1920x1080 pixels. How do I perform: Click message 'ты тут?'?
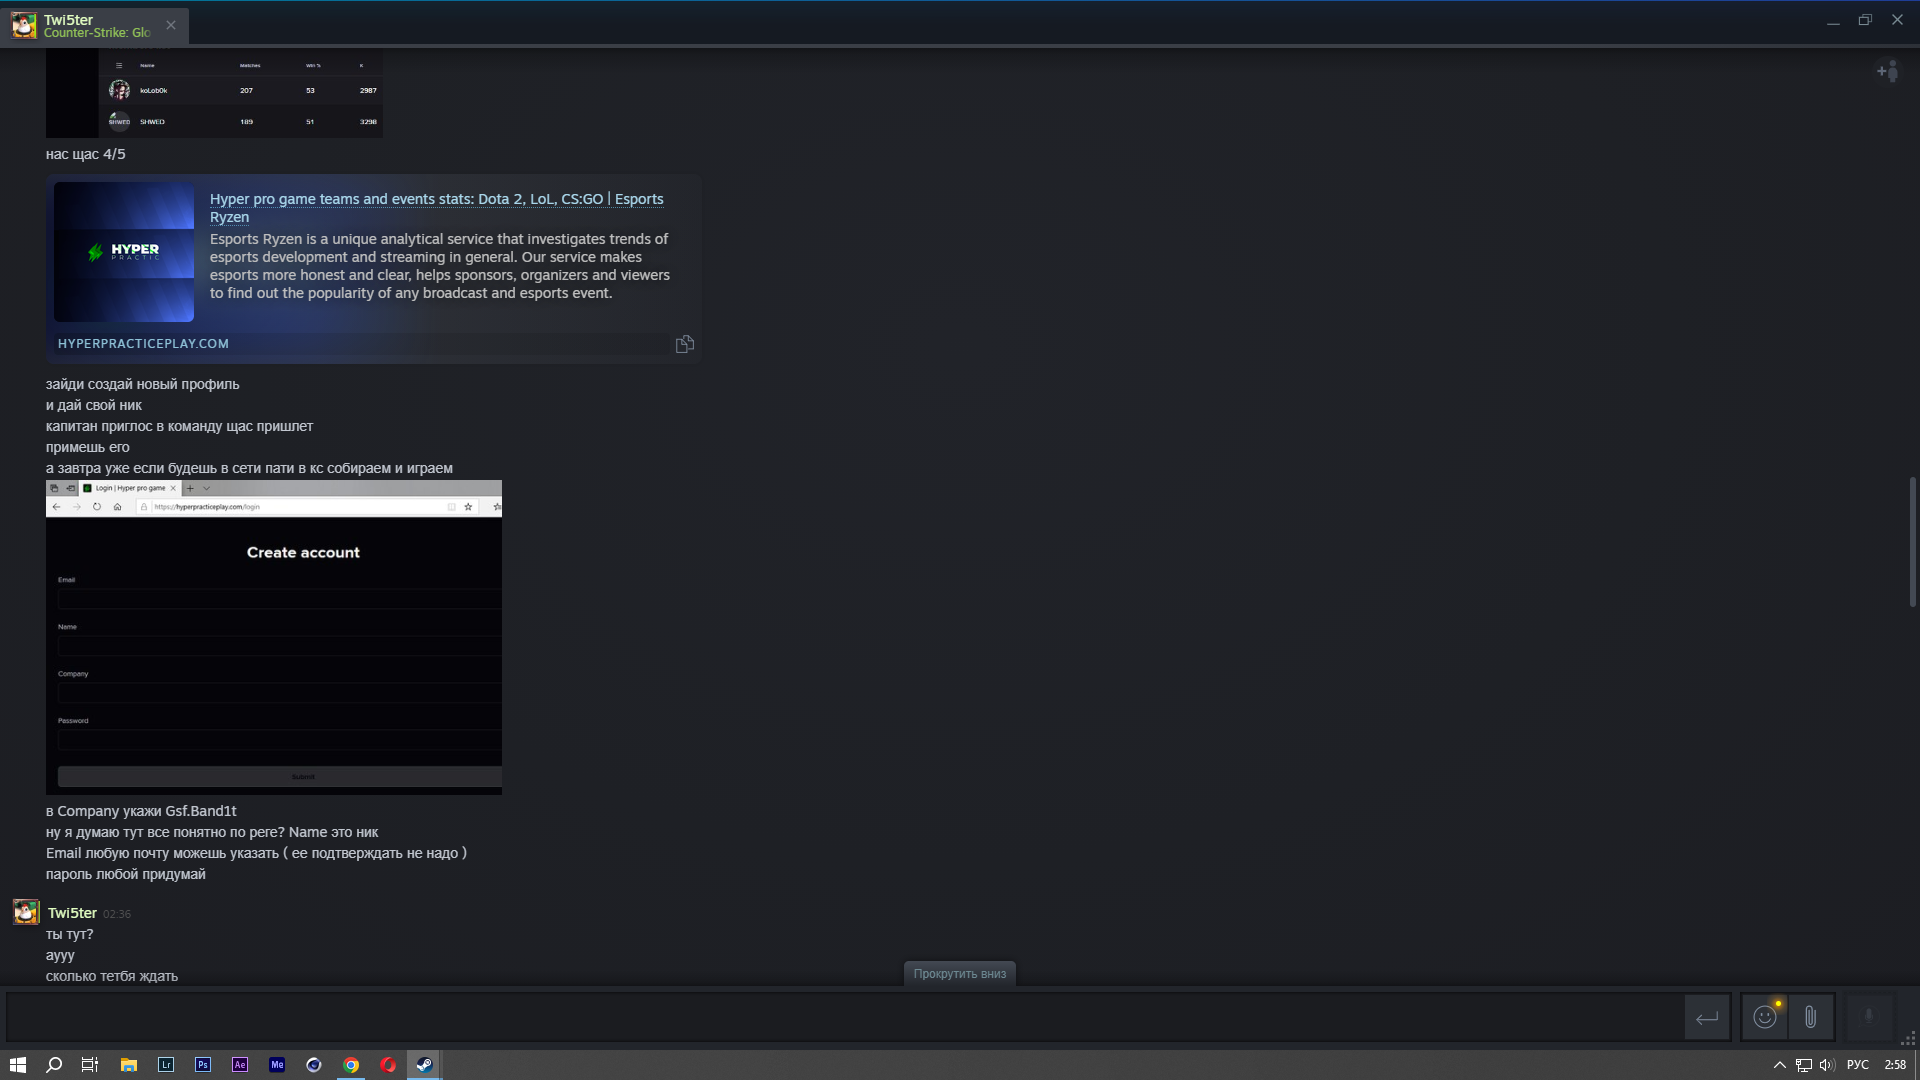(69, 934)
